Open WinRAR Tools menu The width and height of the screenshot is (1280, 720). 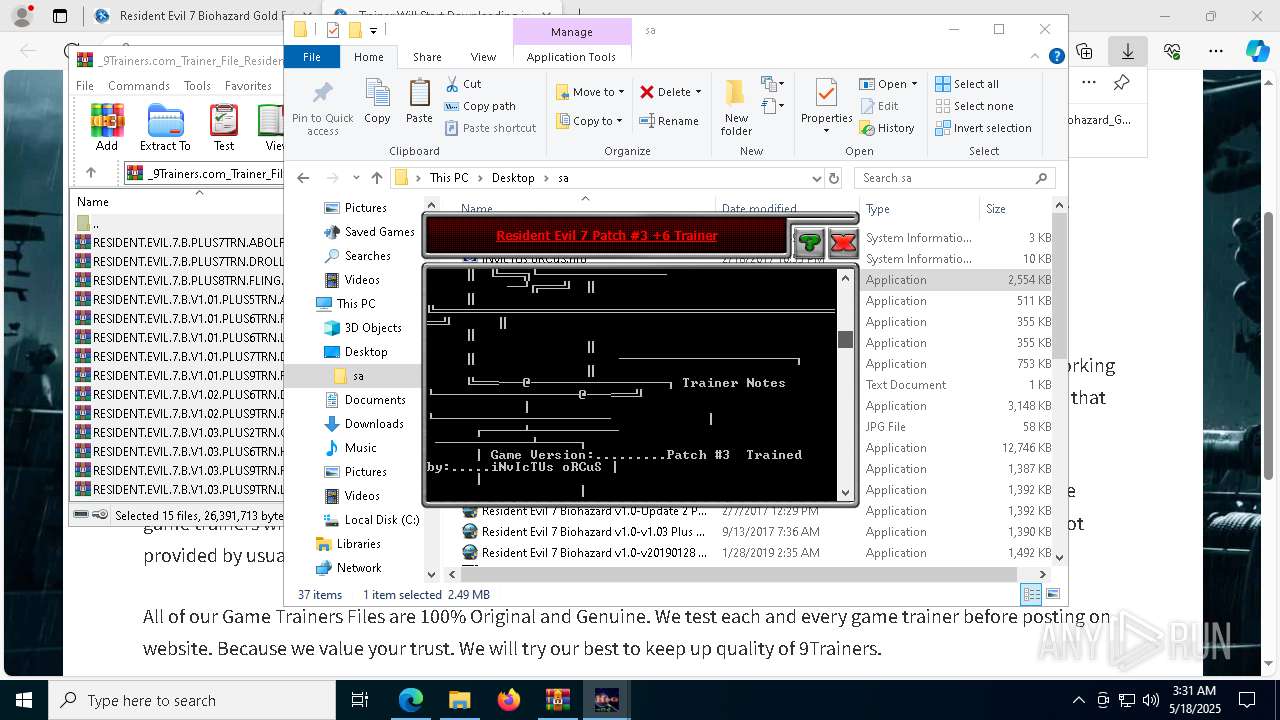[x=197, y=86]
